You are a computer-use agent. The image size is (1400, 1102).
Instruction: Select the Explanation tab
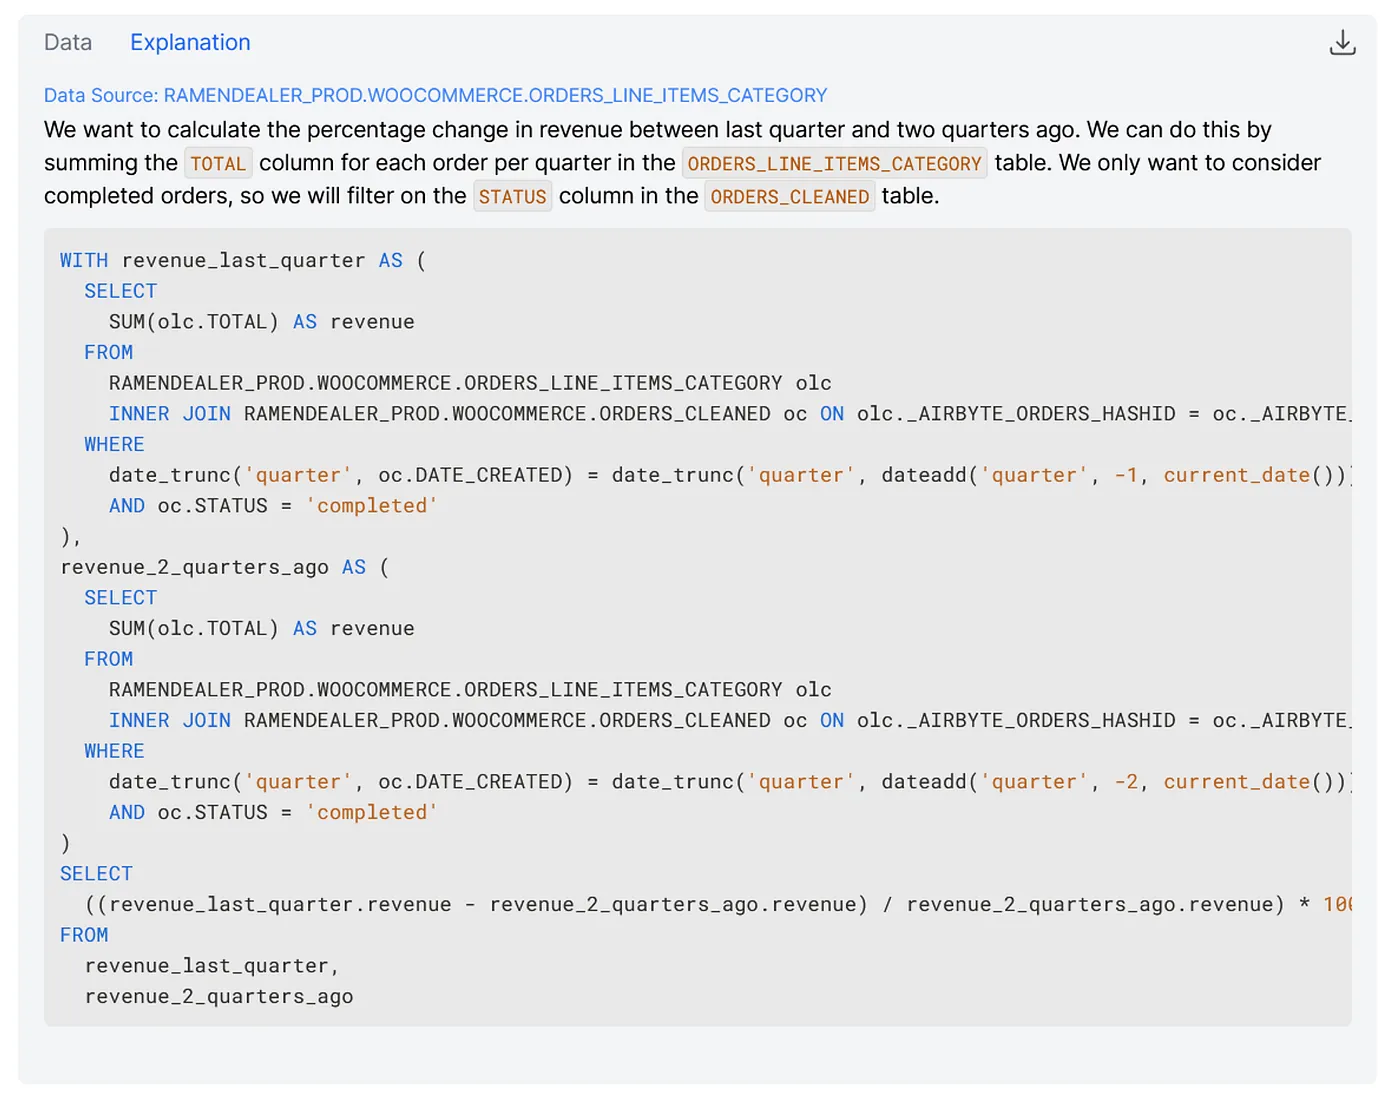(x=190, y=43)
